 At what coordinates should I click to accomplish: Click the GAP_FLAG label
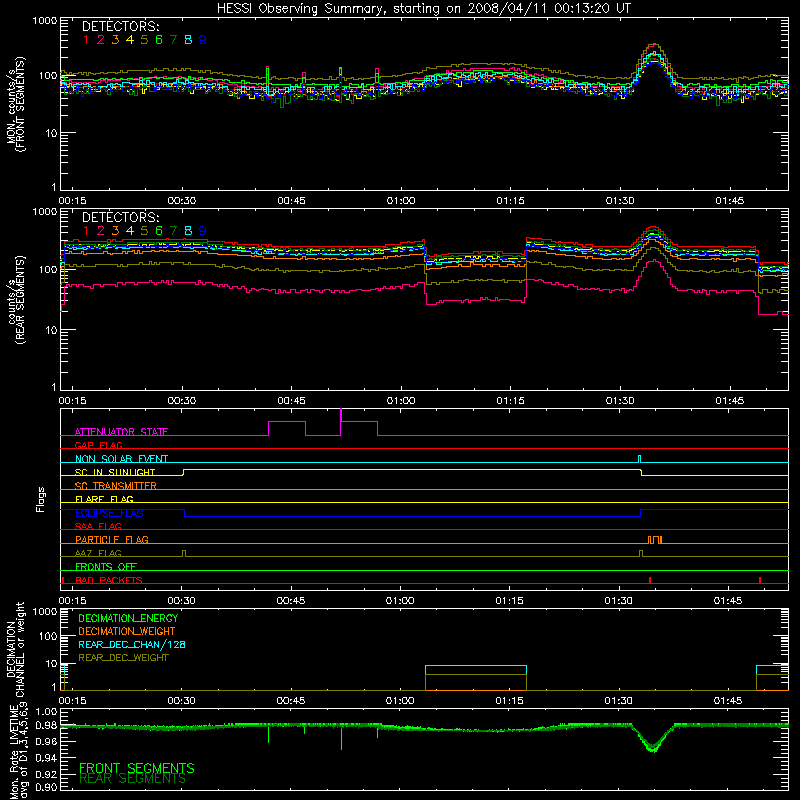point(98,445)
